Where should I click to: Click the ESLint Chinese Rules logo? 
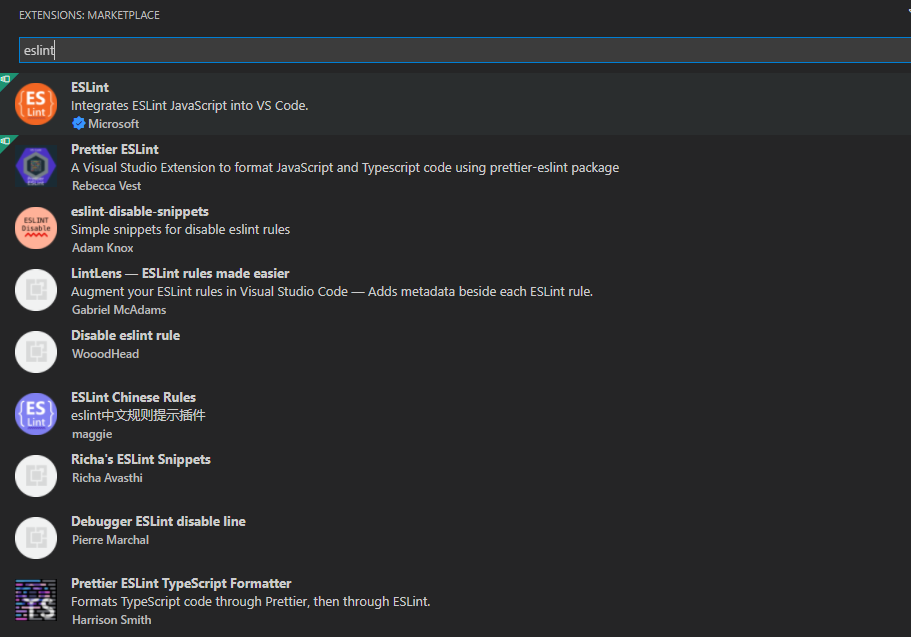pos(36,413)
